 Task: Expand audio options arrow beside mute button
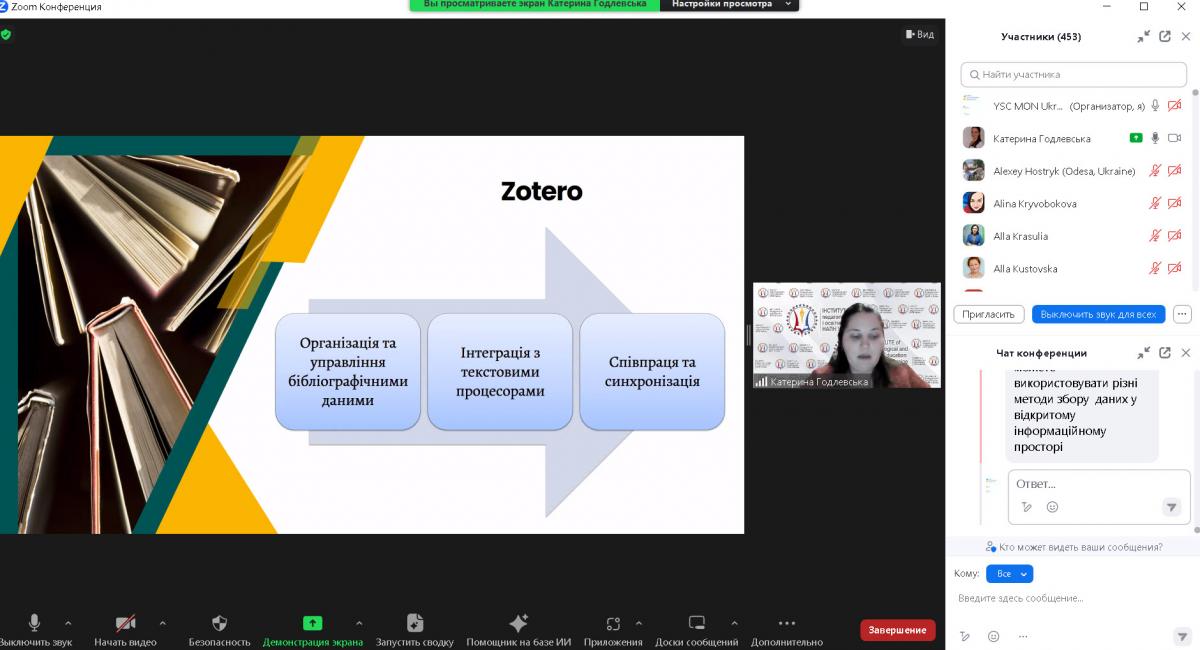68,622
